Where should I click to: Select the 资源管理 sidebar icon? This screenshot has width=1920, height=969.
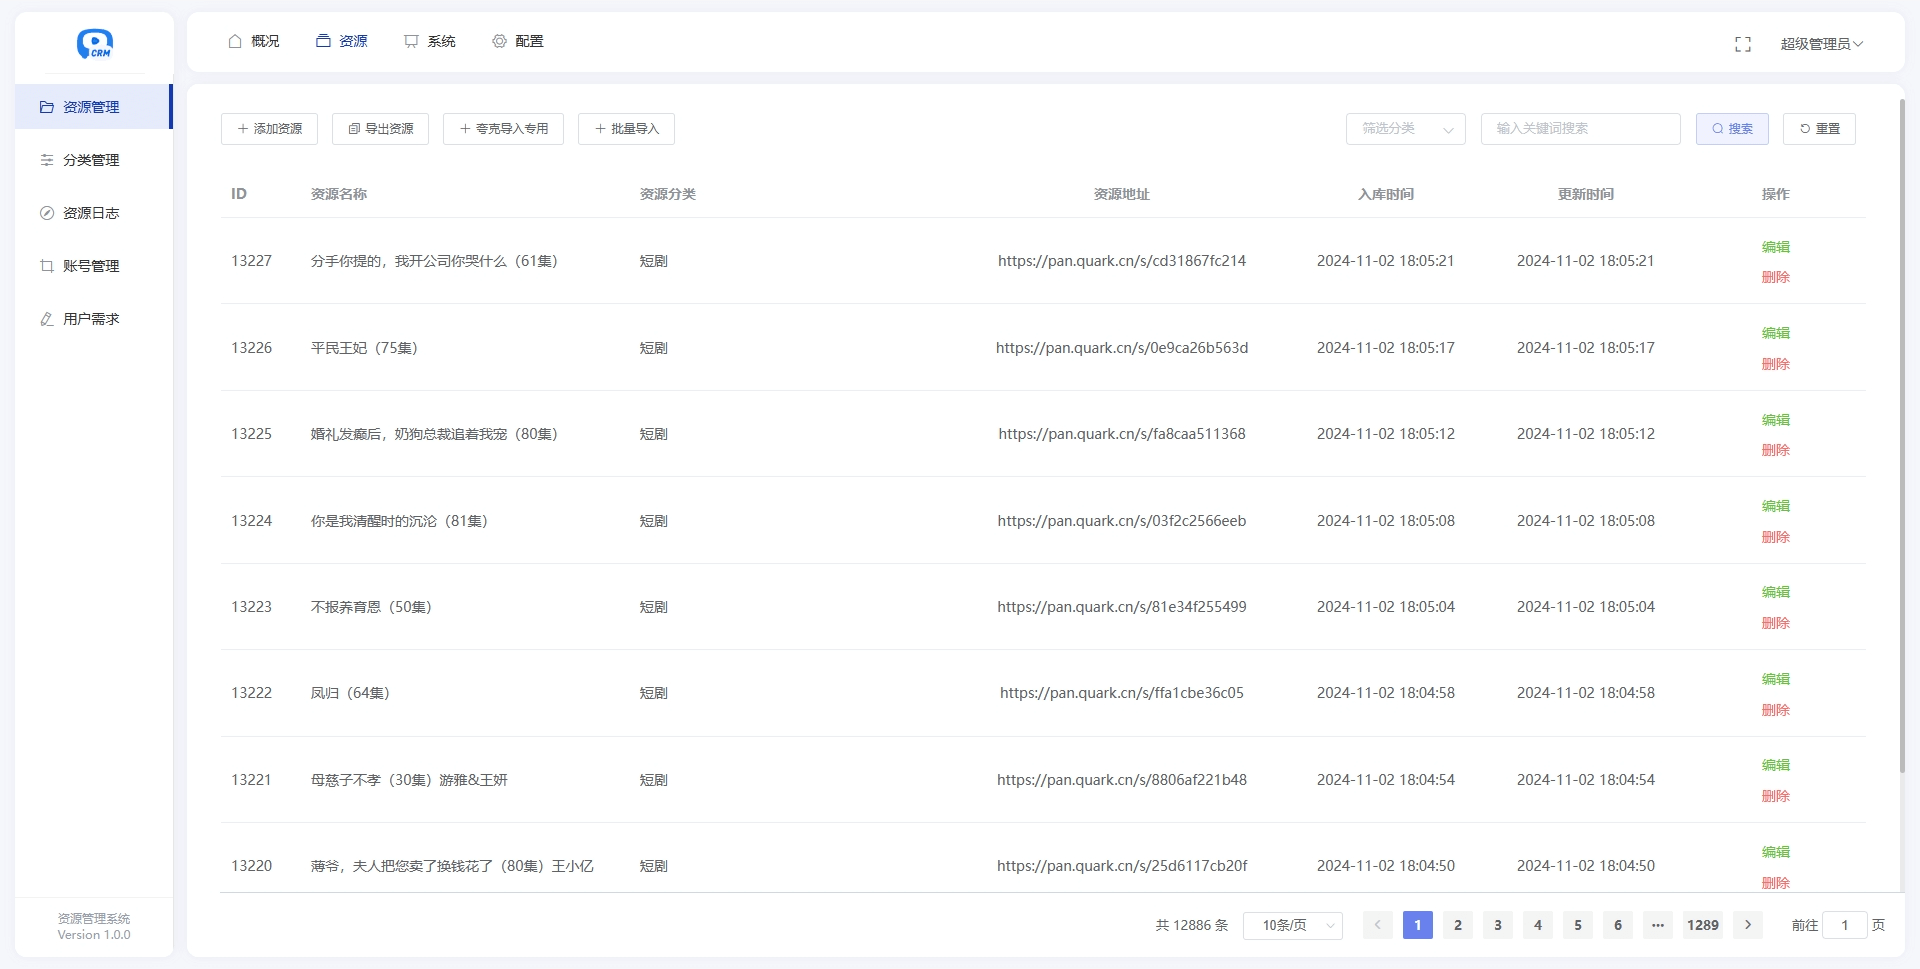47,107
